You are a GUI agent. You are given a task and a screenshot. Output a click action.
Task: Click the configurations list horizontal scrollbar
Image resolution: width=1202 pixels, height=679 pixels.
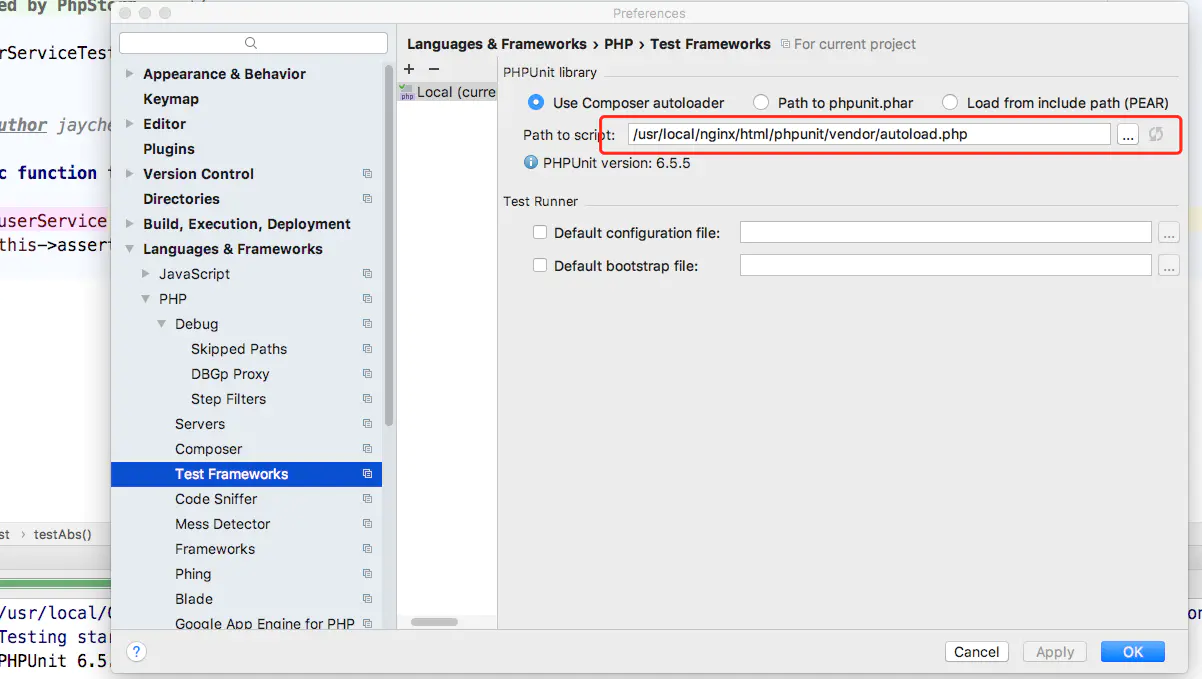(x=434, y=621)
